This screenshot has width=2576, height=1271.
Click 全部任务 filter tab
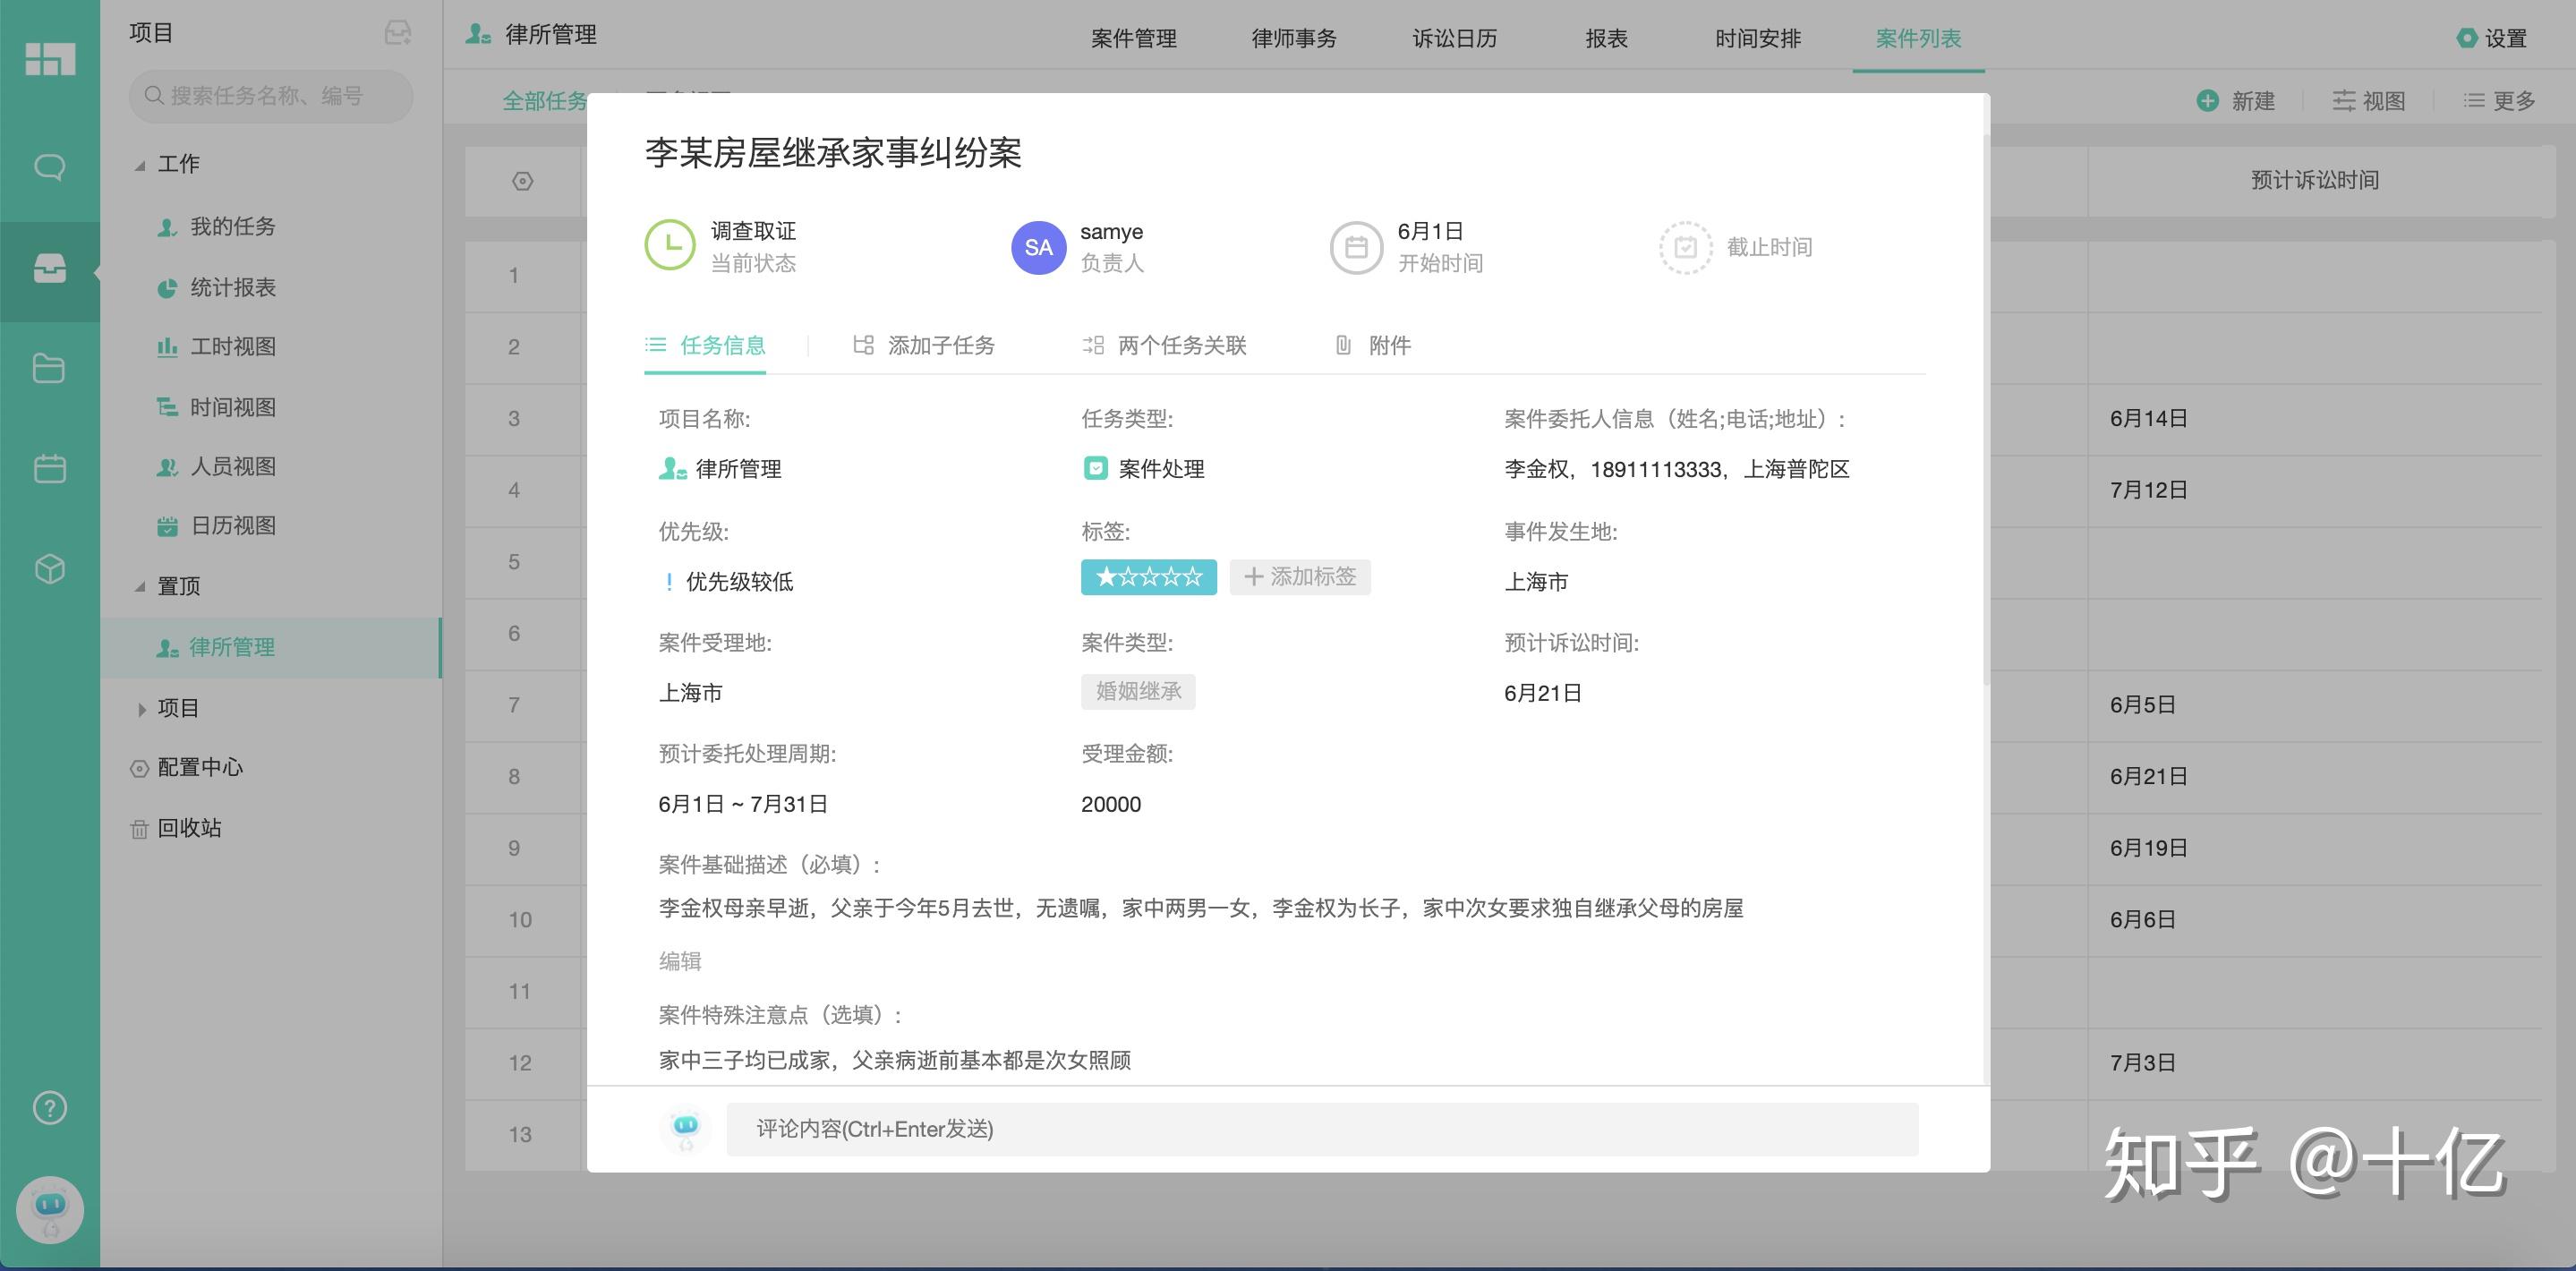point(544,100)
